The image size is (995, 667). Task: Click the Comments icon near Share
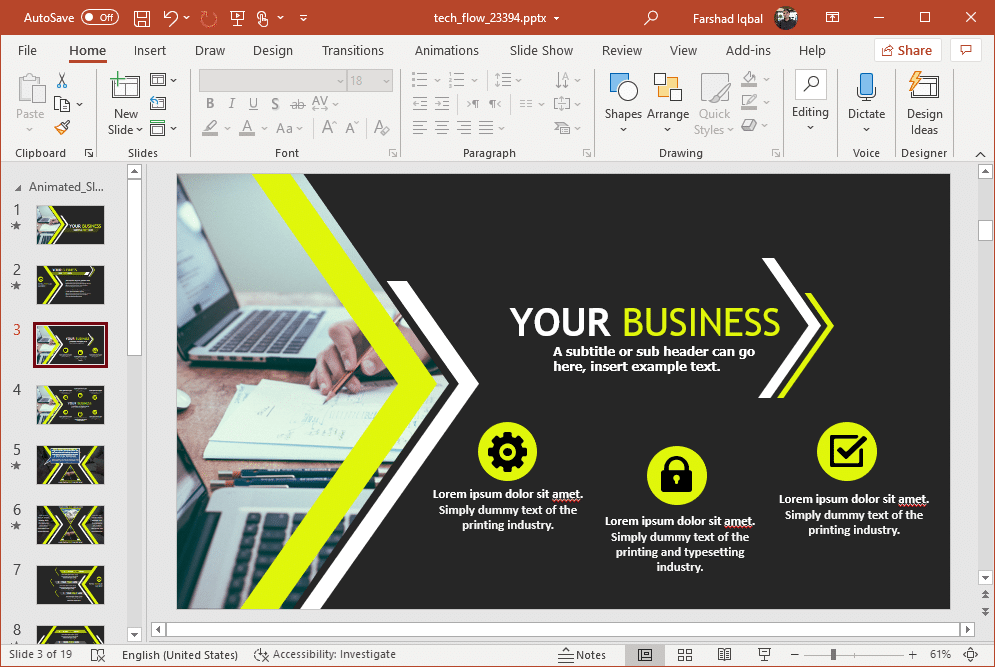(966, 50)
